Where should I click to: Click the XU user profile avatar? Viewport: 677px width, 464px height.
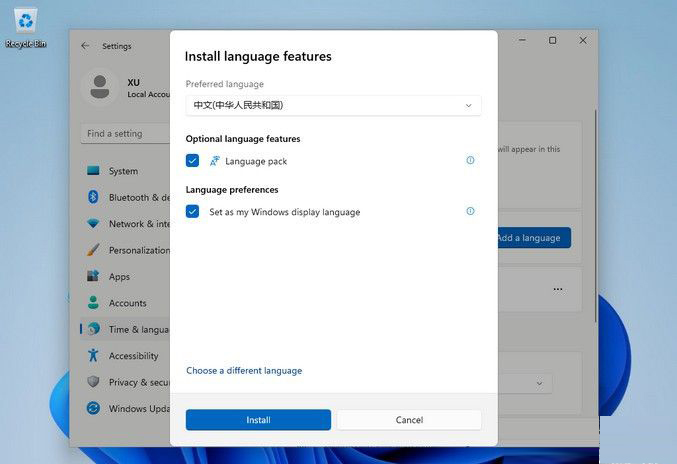99,87
